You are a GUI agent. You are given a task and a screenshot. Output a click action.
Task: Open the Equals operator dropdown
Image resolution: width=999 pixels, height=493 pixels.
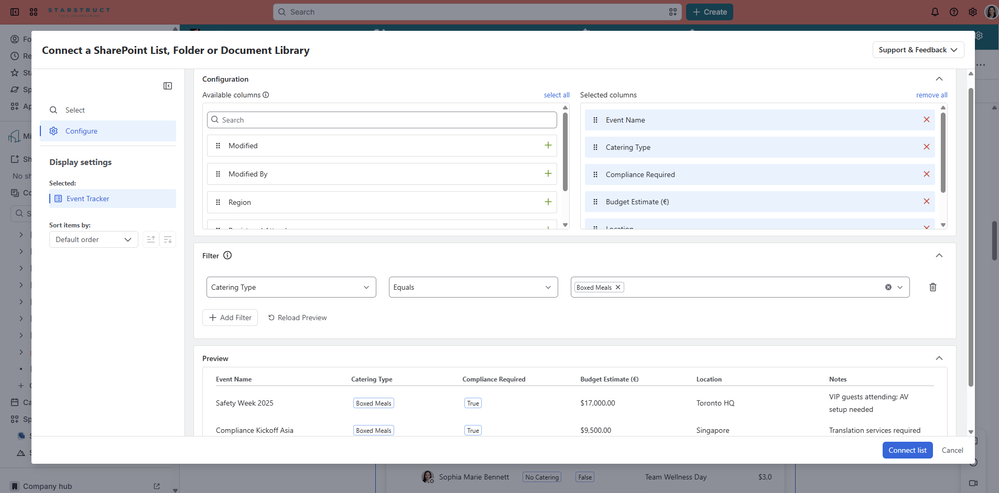[473, 287]
